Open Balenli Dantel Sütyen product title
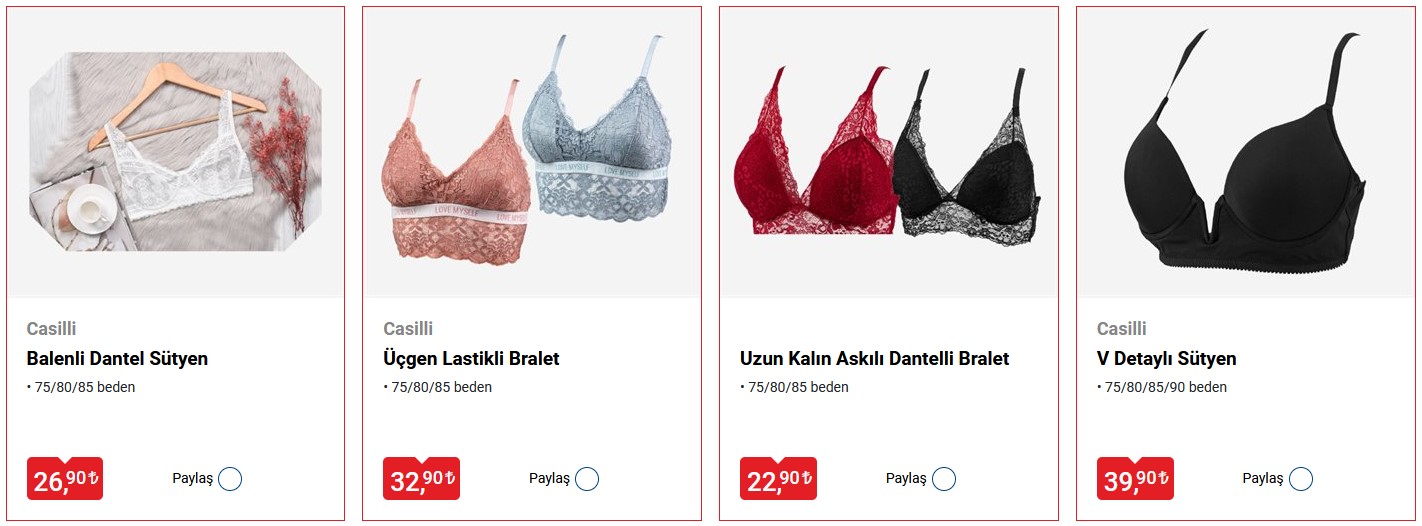1422x526 pixels. tap(117, 358)
